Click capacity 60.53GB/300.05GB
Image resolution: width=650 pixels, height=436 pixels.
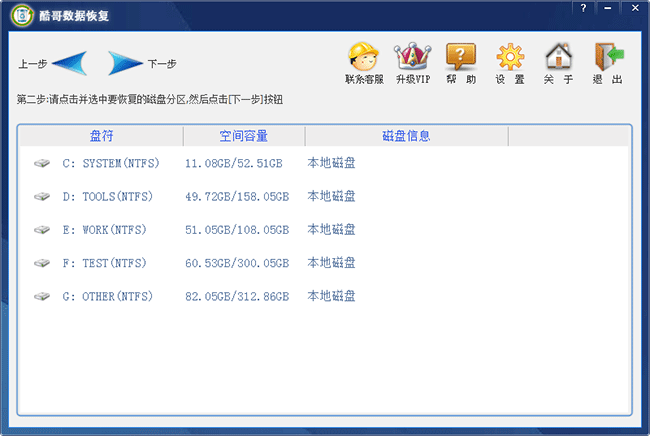pos(237,263)
